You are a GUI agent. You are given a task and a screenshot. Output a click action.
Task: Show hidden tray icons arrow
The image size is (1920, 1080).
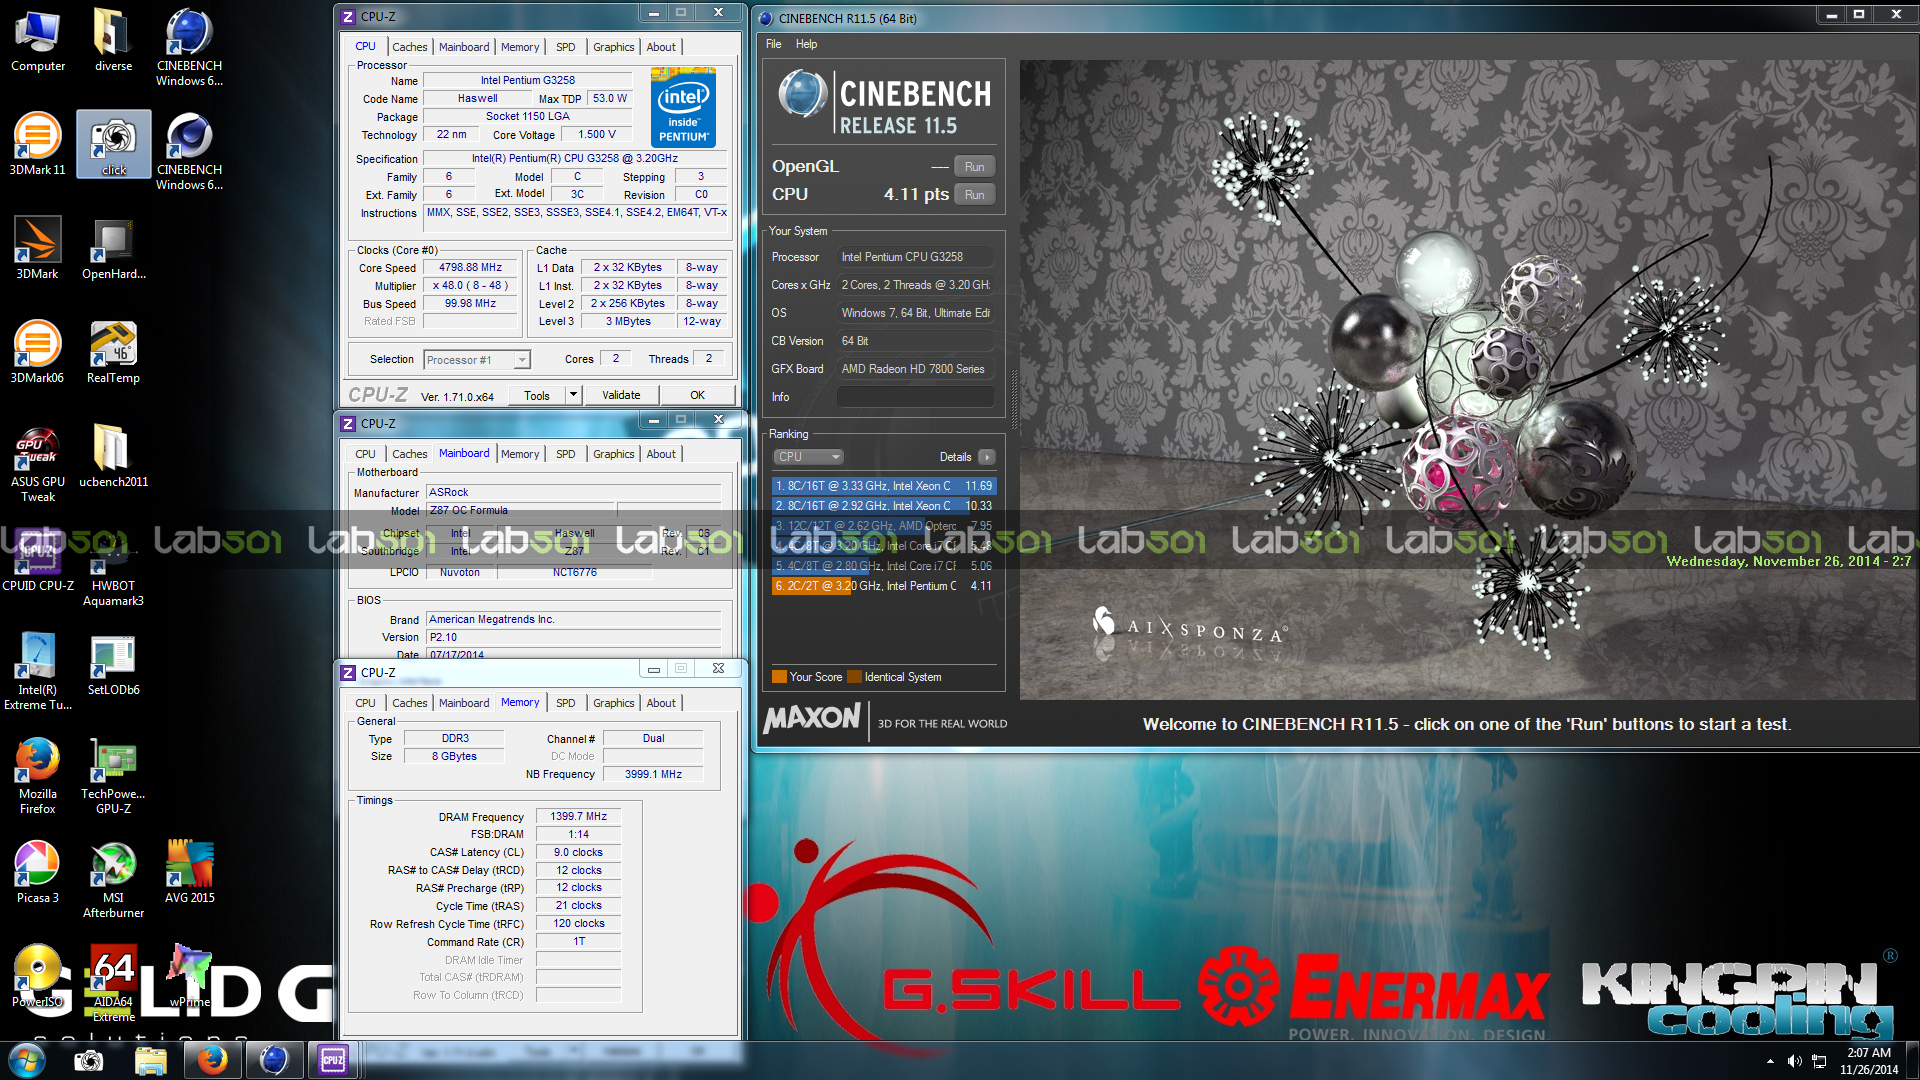coord(1770,1061)
